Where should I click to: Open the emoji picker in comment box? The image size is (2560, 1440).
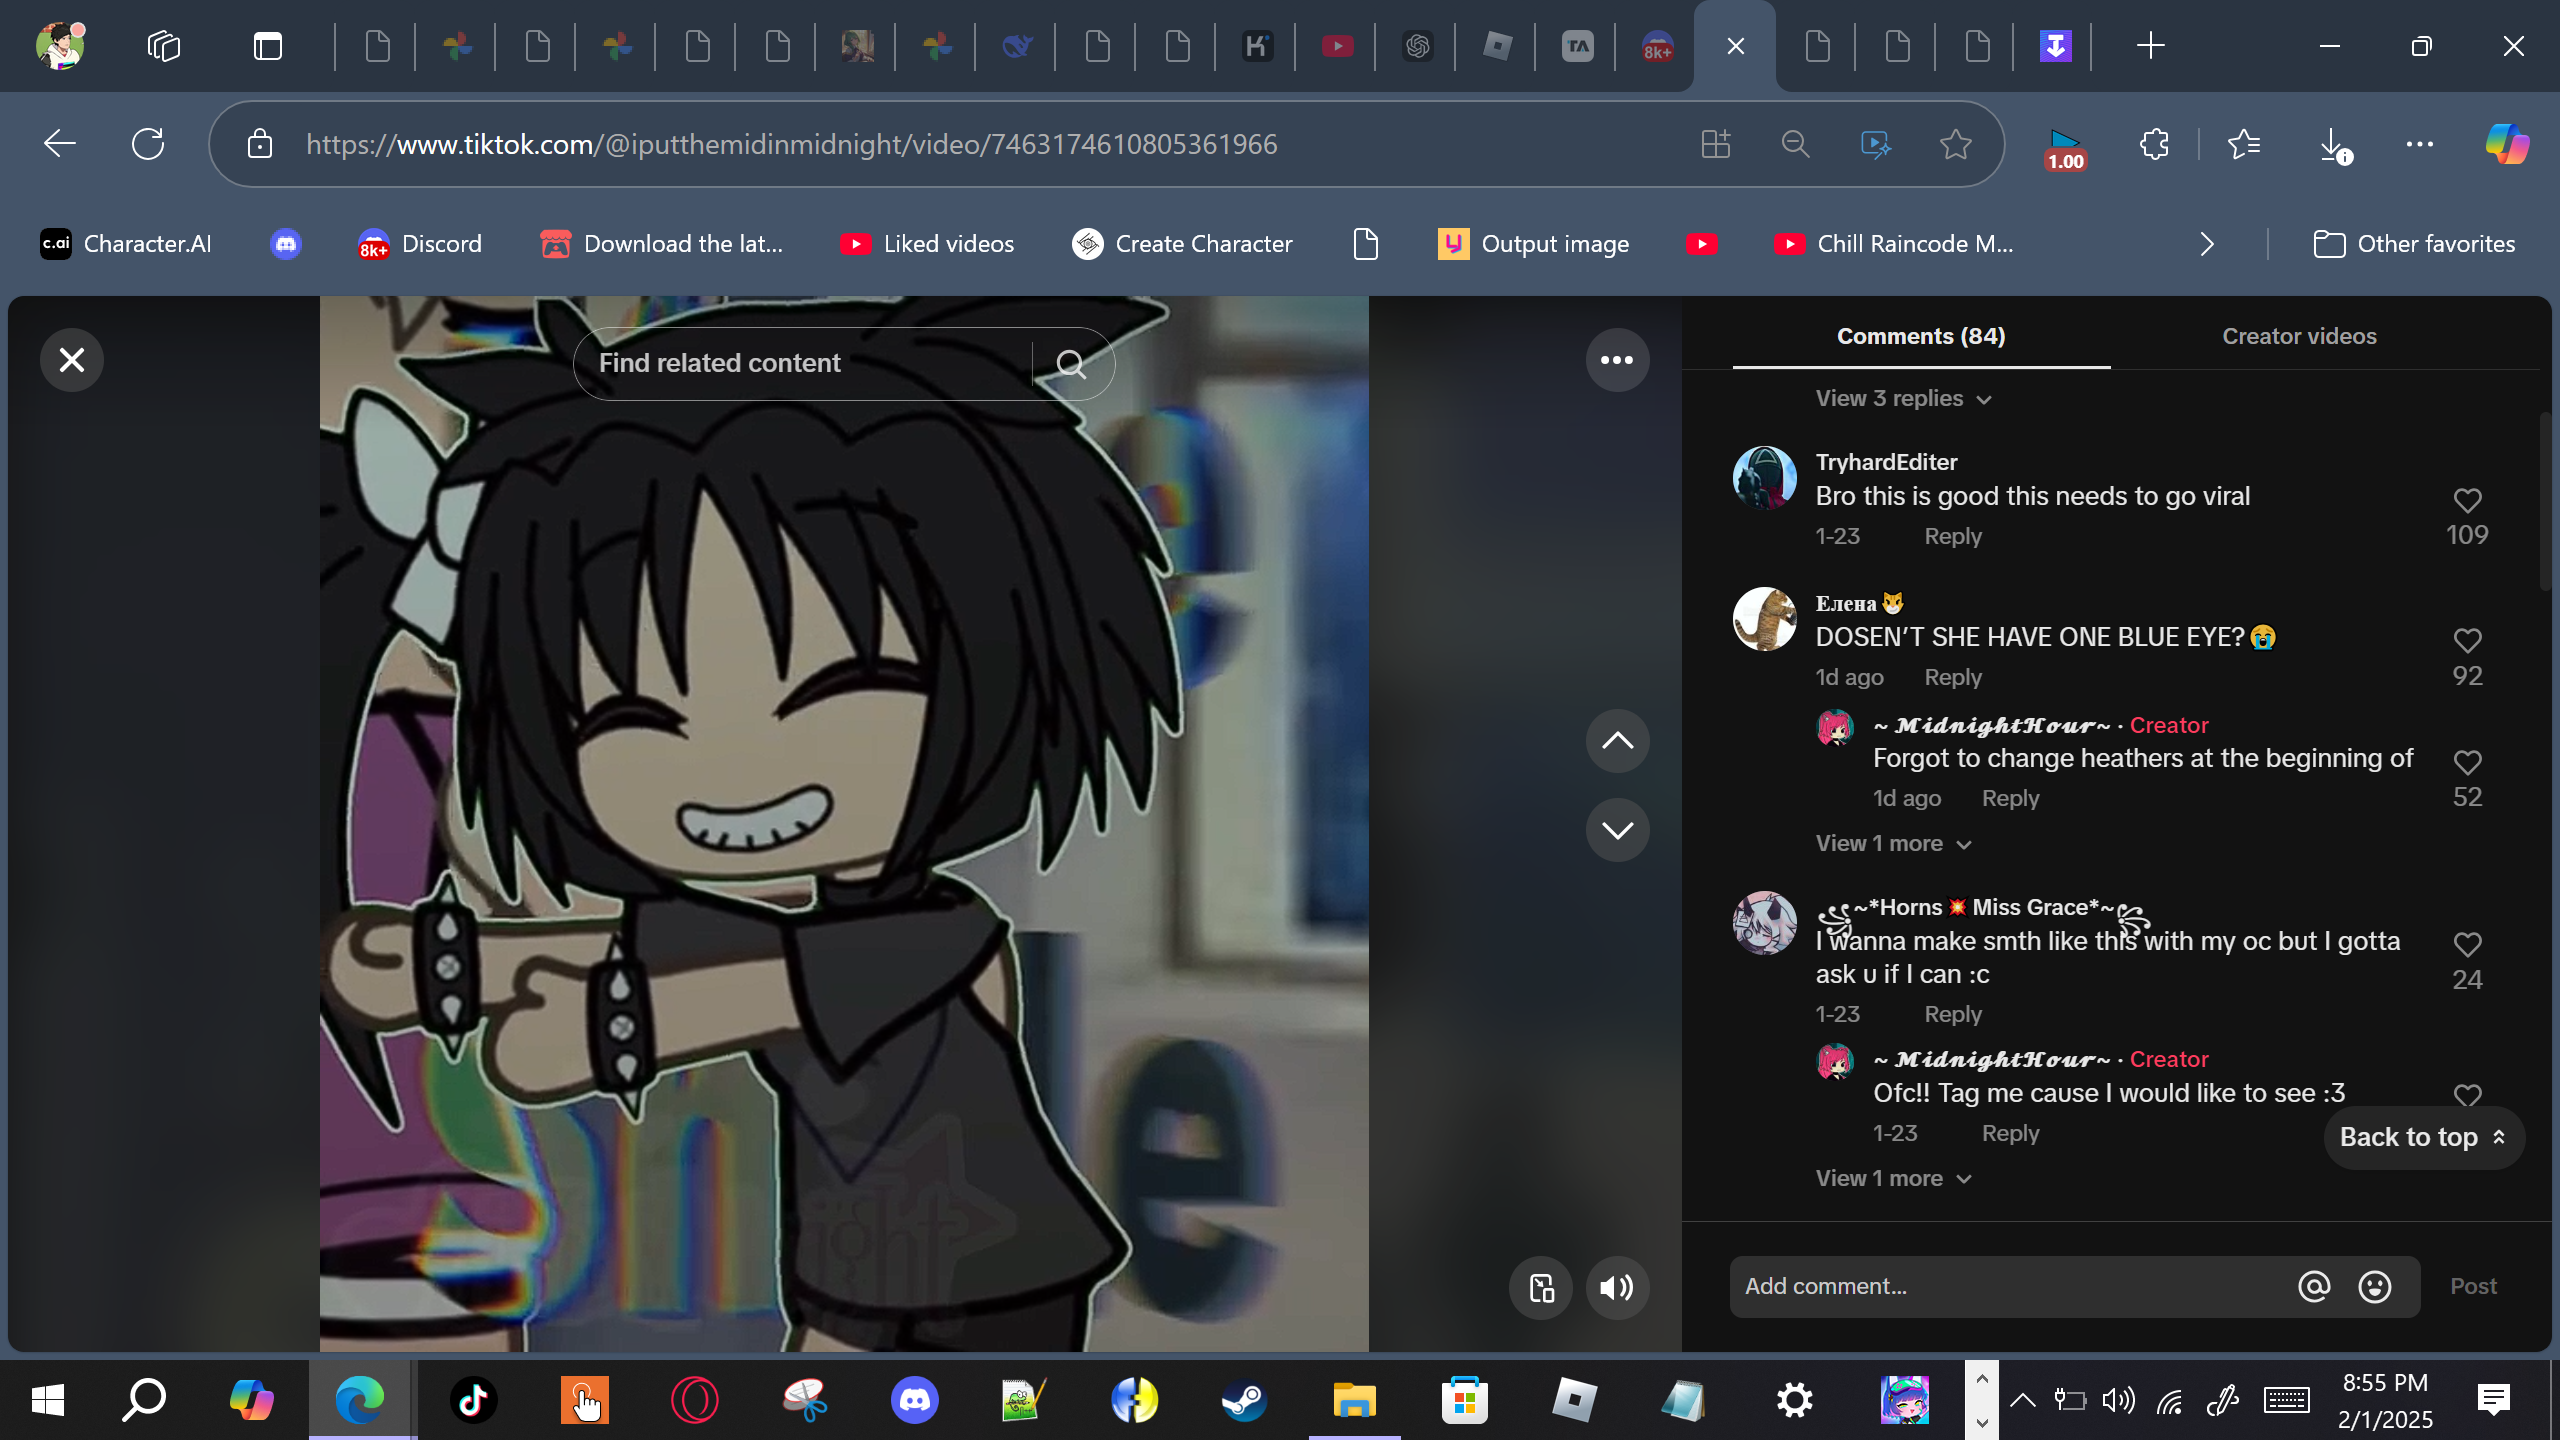[x=2375, y=1287]
